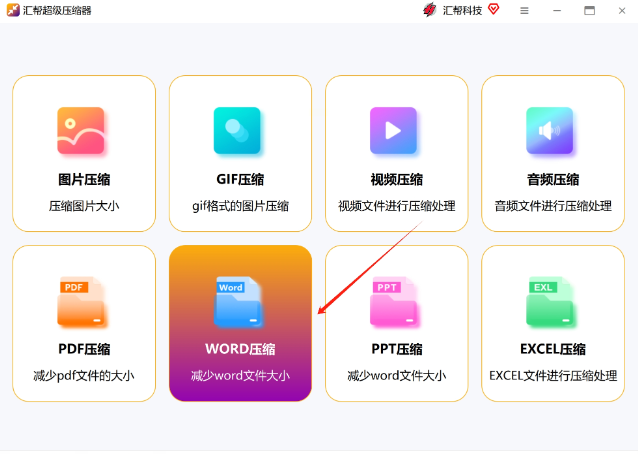Click the 汇帮超级压缩器 window title text

click(x=57, y=11)
